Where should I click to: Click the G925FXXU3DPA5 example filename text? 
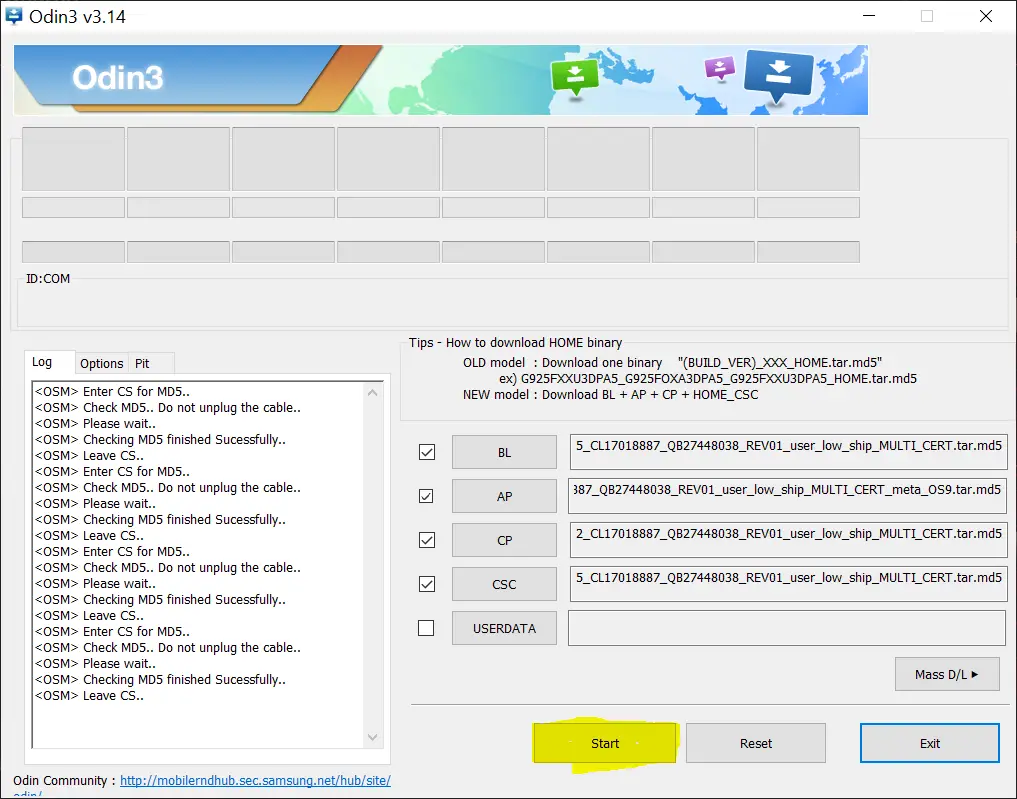(x=719, y=378)
